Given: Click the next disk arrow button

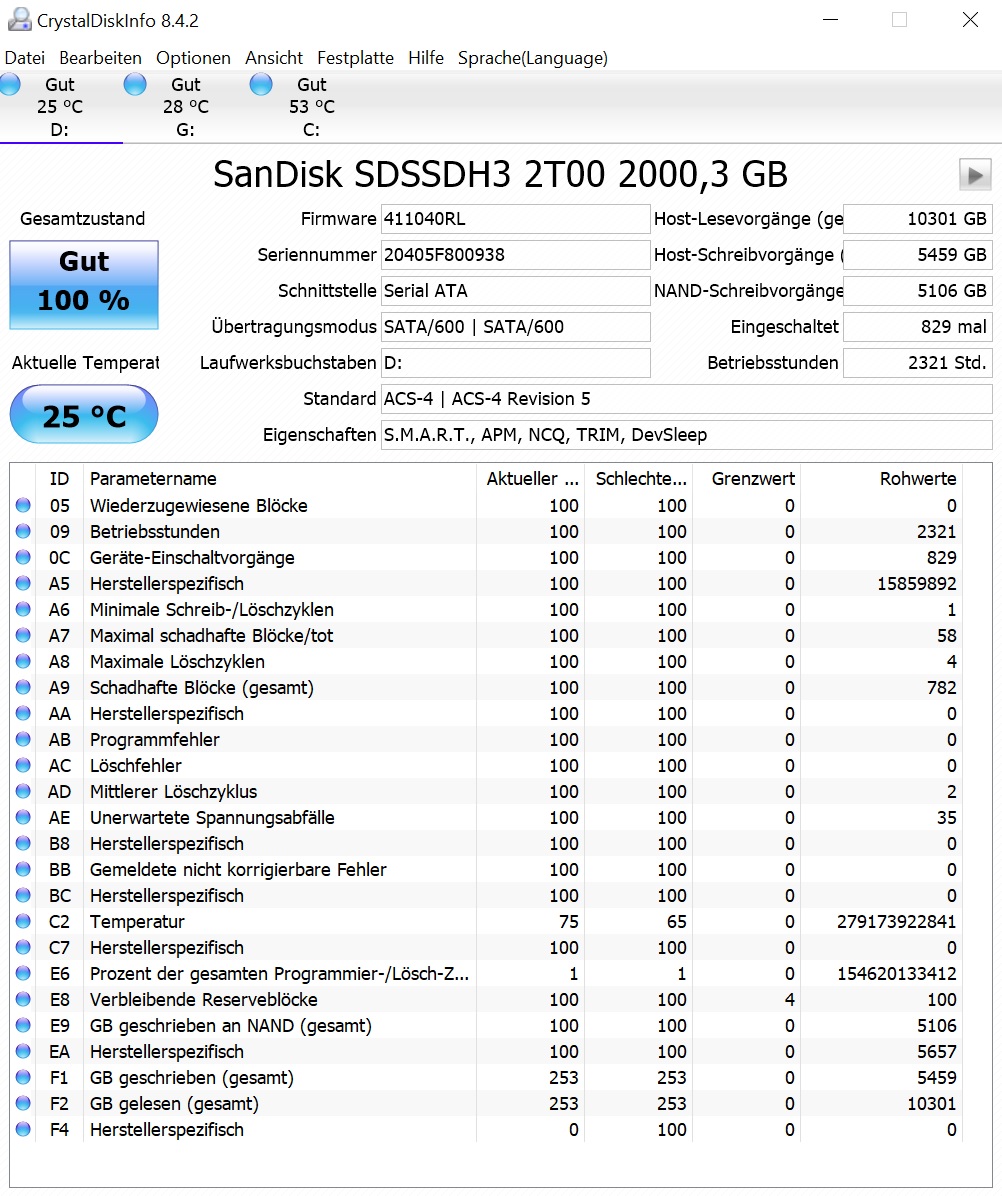Looking at the screenshot, I should click(x=975, y=175).
